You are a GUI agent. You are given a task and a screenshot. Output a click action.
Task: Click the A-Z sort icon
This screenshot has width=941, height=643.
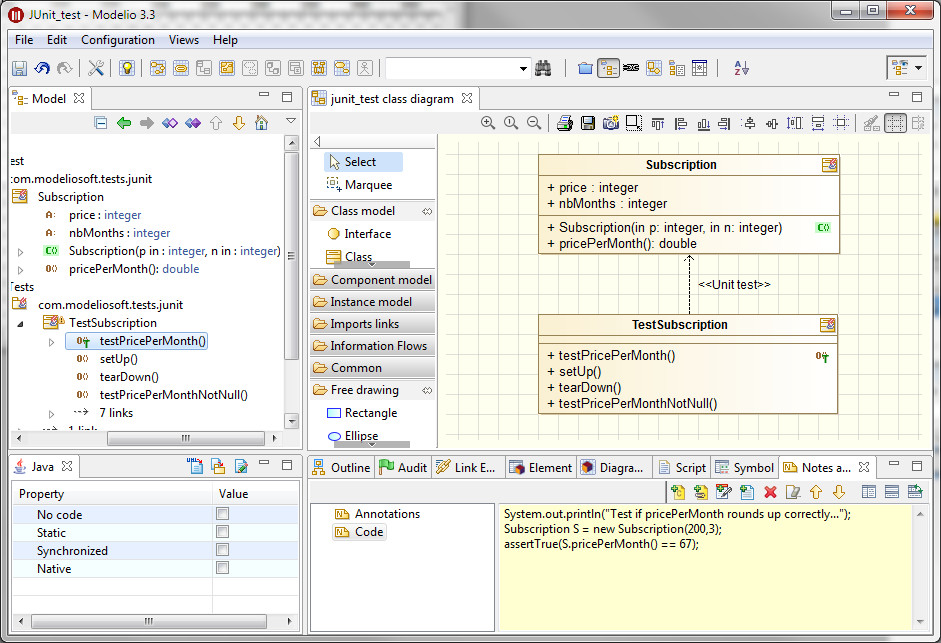coord(741,68)
